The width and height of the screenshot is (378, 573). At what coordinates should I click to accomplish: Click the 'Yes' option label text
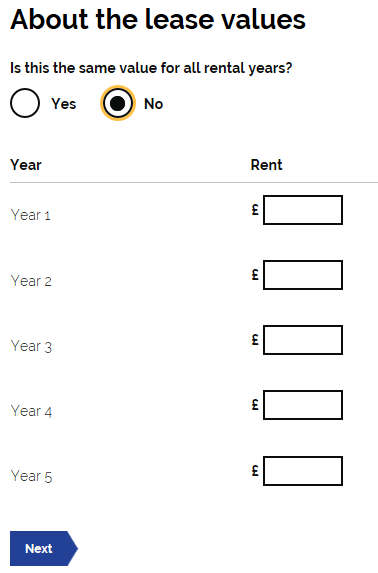tap(64, 104)
